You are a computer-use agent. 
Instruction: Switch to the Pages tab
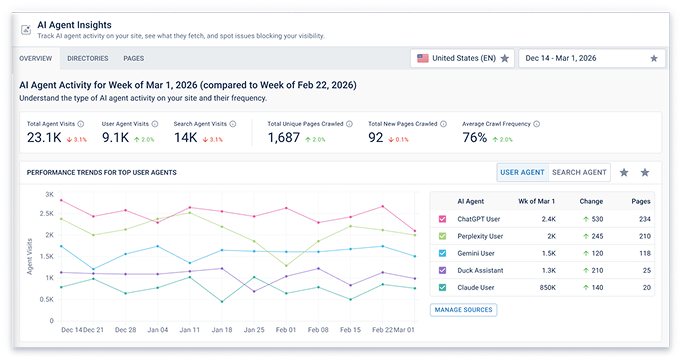(134, 58)
